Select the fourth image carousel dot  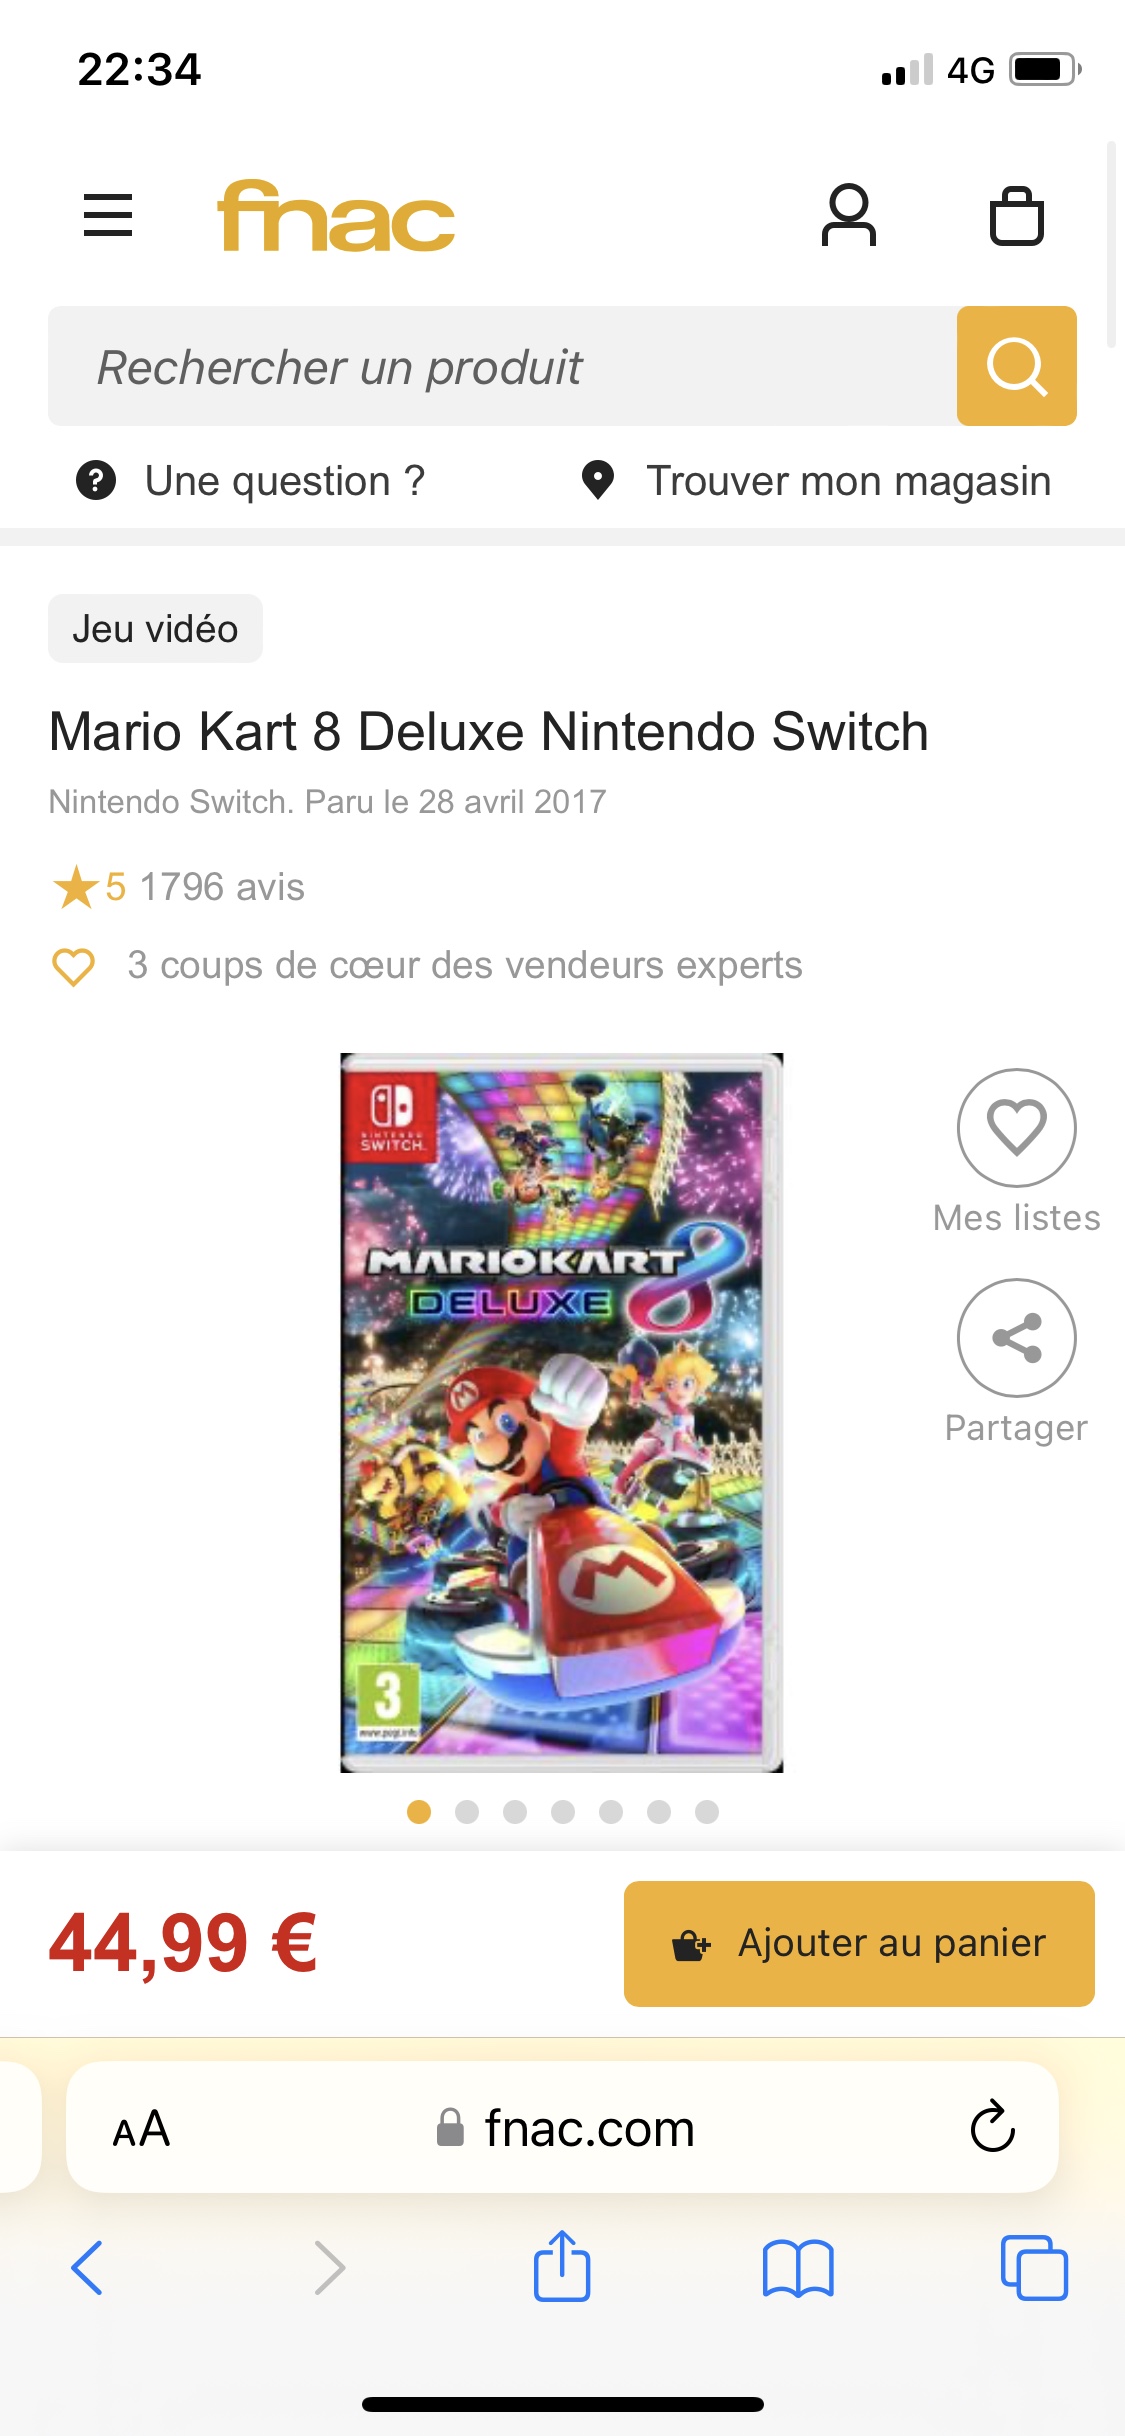coord(563,1812)
